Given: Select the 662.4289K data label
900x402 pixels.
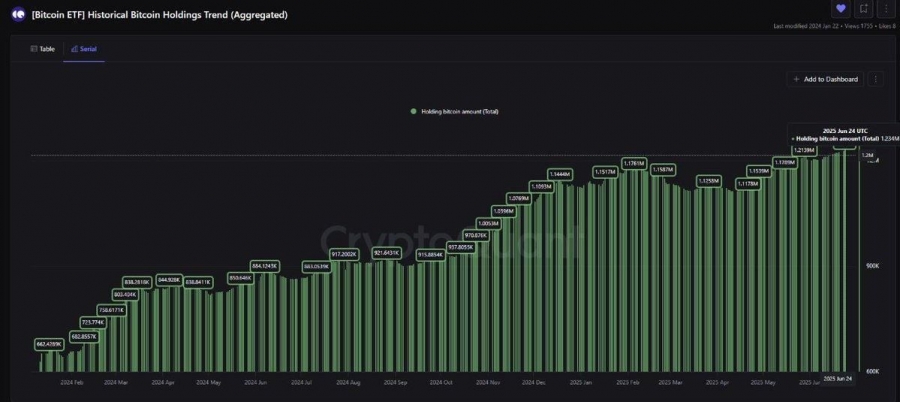Looking at the screenshot, I should [x=49, y=344].
